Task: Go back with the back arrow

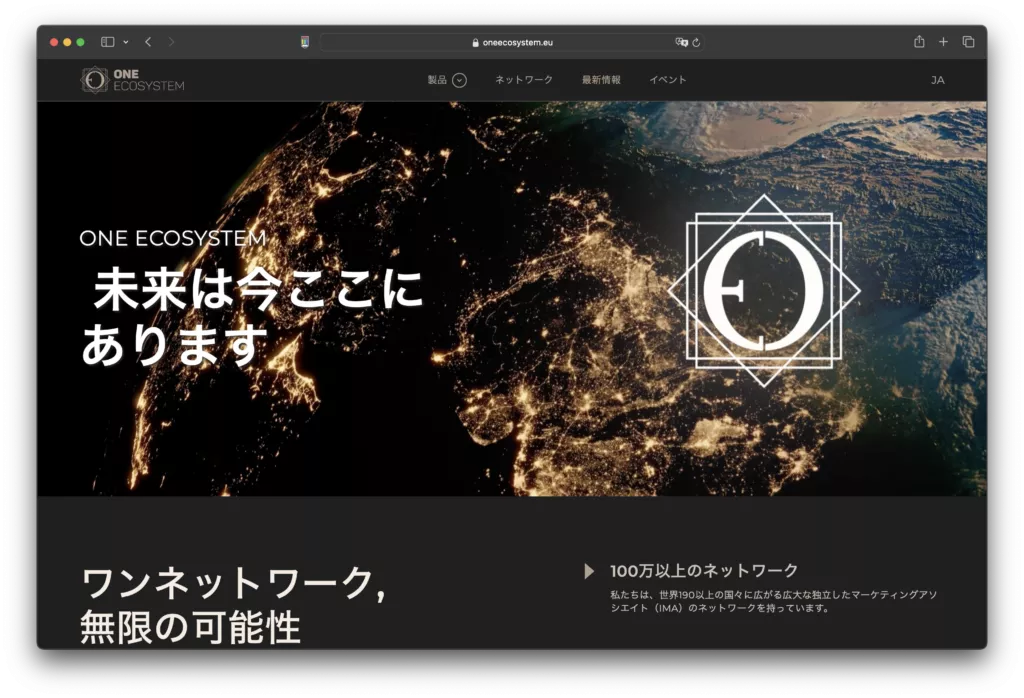Action: coord(148,42)
